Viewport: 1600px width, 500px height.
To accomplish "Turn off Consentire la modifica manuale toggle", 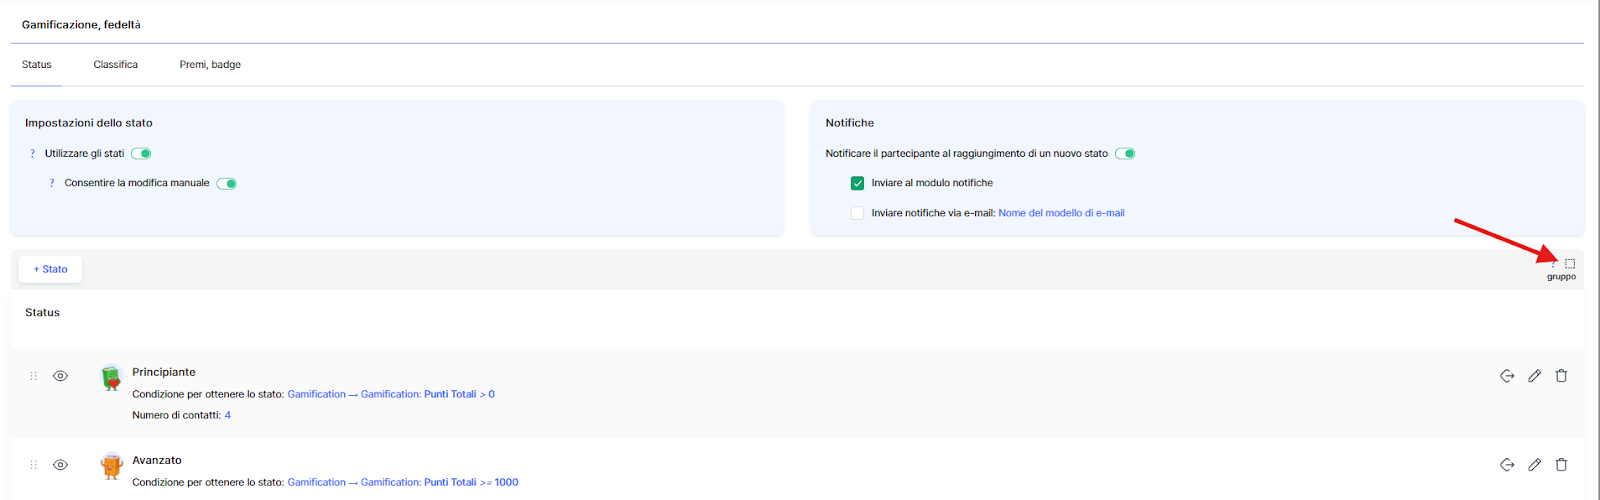I will (227, 183).
